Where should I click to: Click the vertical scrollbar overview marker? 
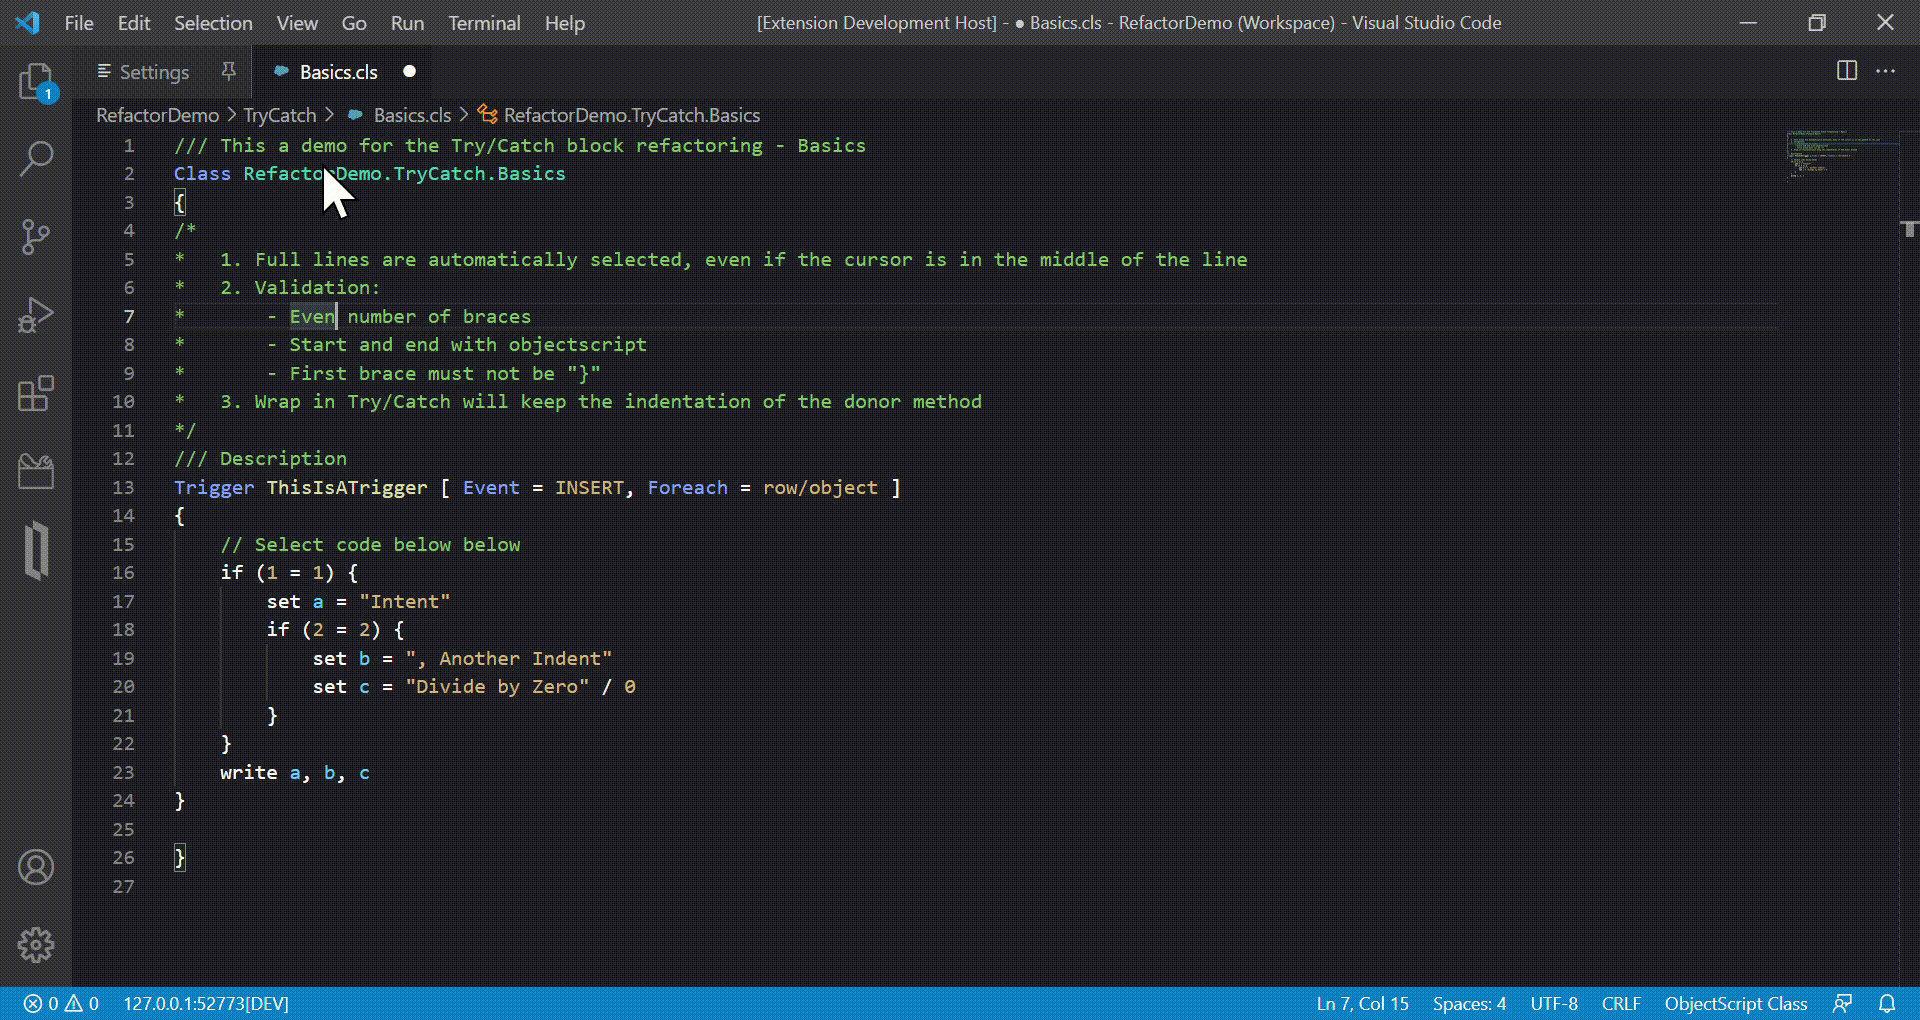point(1909,229)
